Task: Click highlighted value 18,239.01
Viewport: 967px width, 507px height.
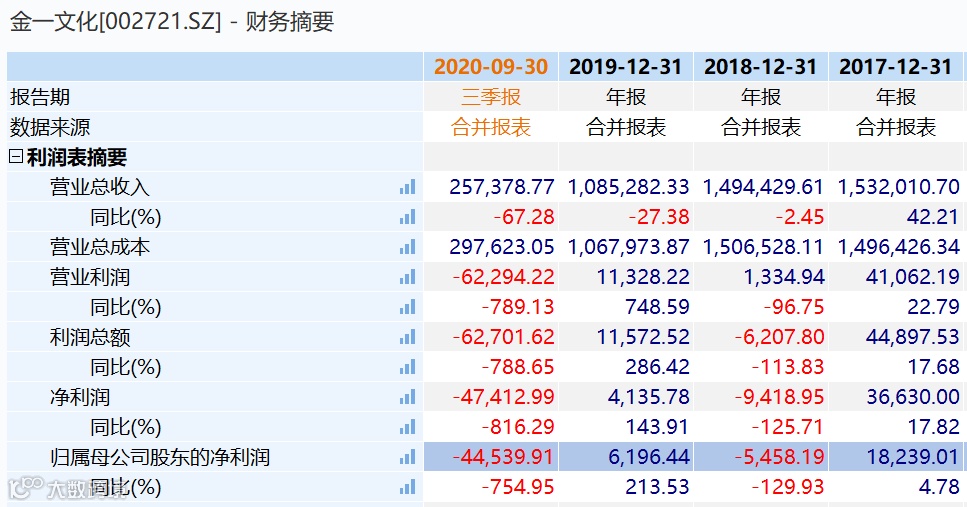Action: click(x=913, y=458)
